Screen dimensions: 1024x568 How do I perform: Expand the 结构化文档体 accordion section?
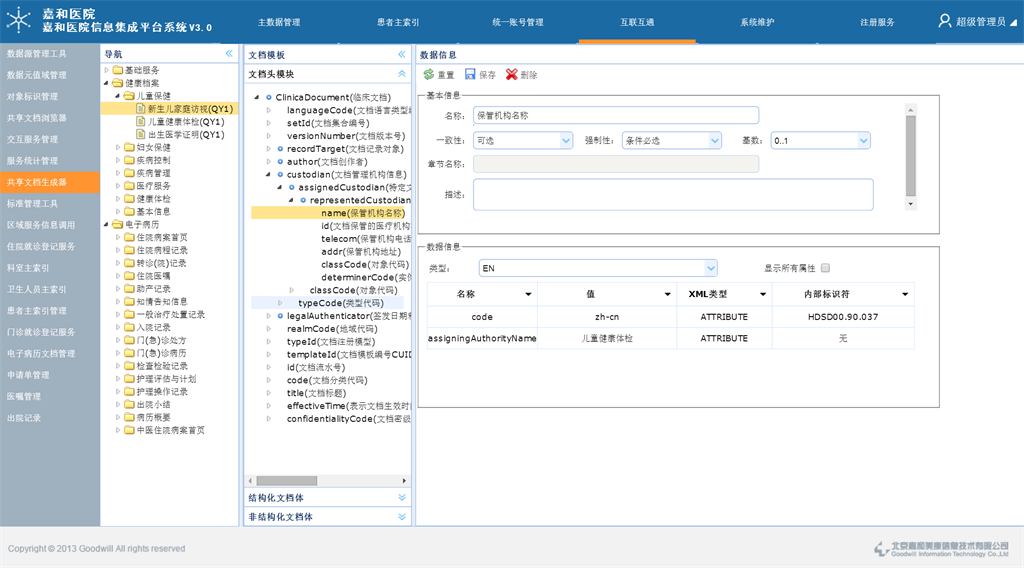click(402, 497)
